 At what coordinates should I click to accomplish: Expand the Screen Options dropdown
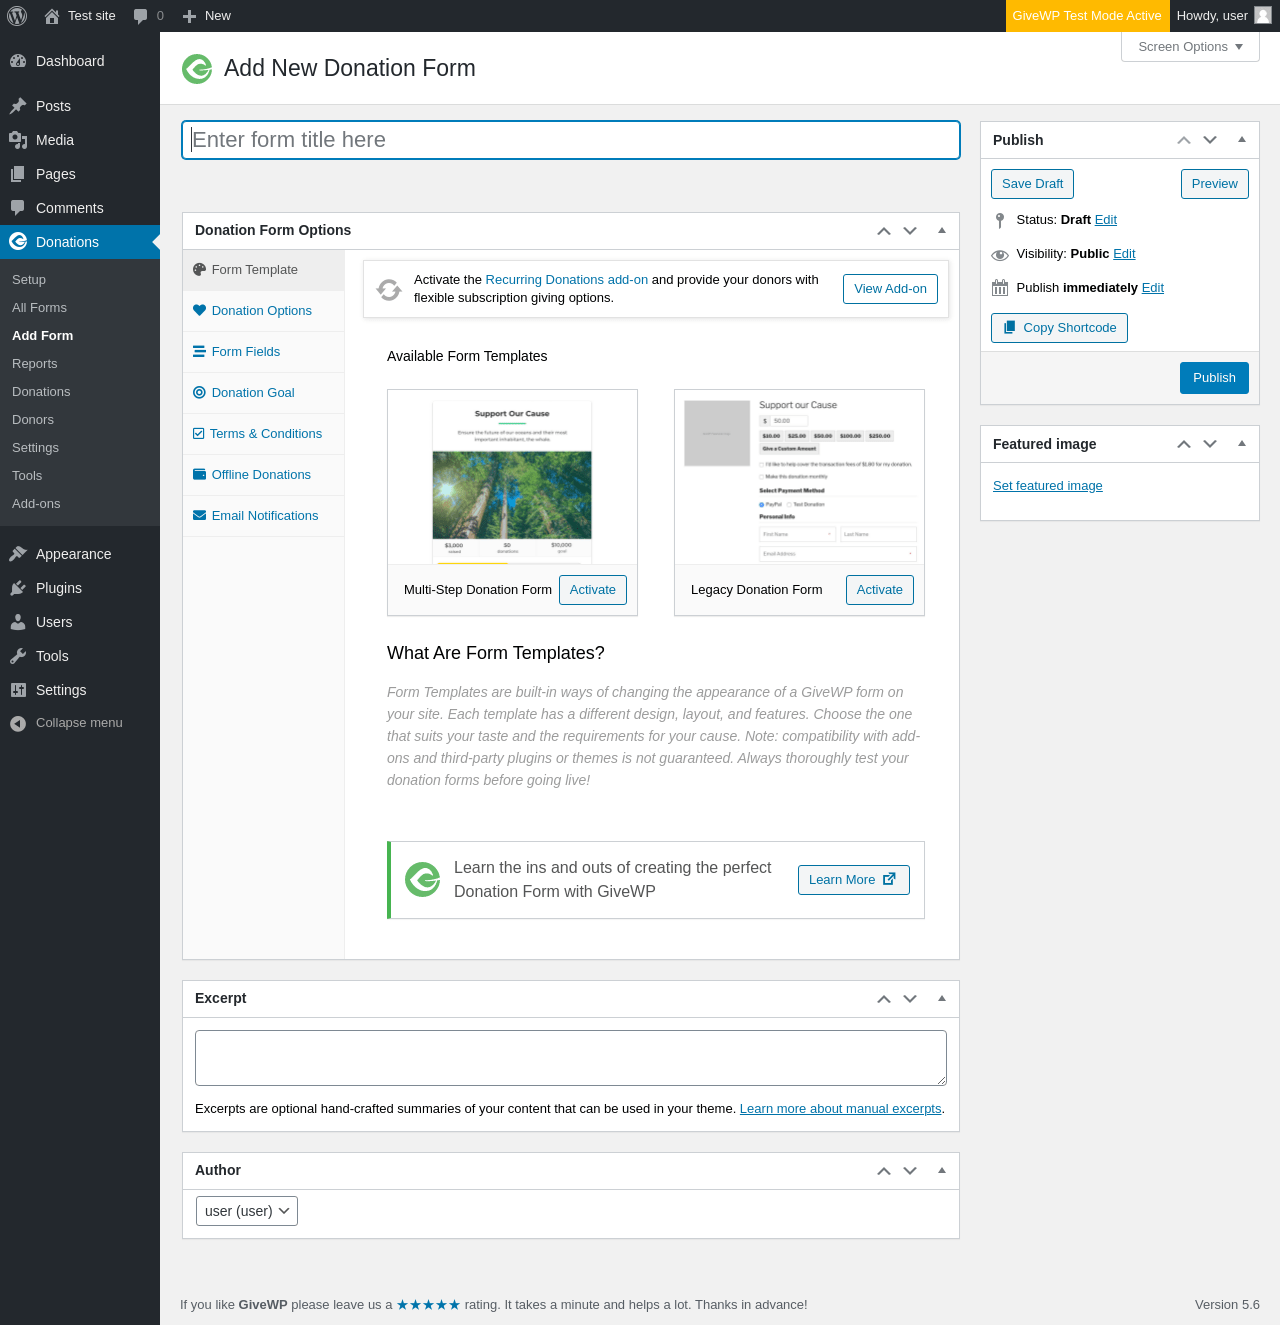click(1190, 47)
